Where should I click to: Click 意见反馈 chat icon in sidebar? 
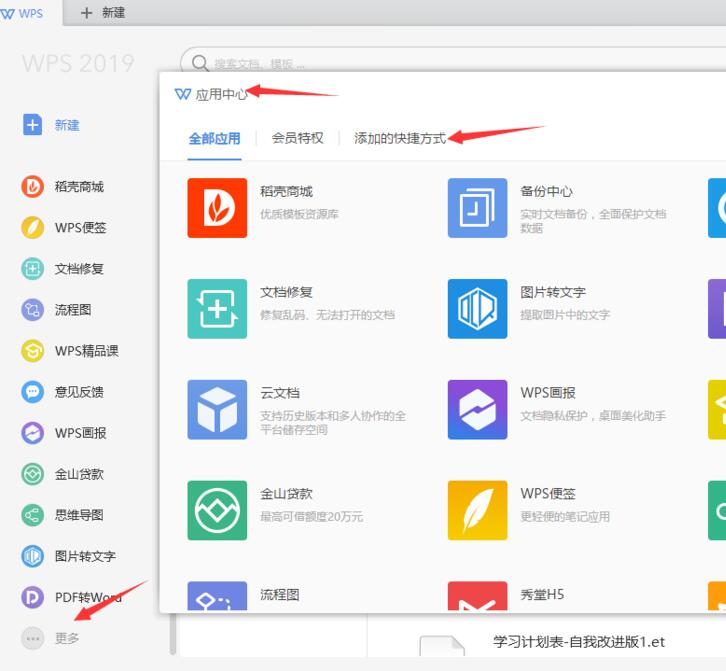[x=32, y=392]
